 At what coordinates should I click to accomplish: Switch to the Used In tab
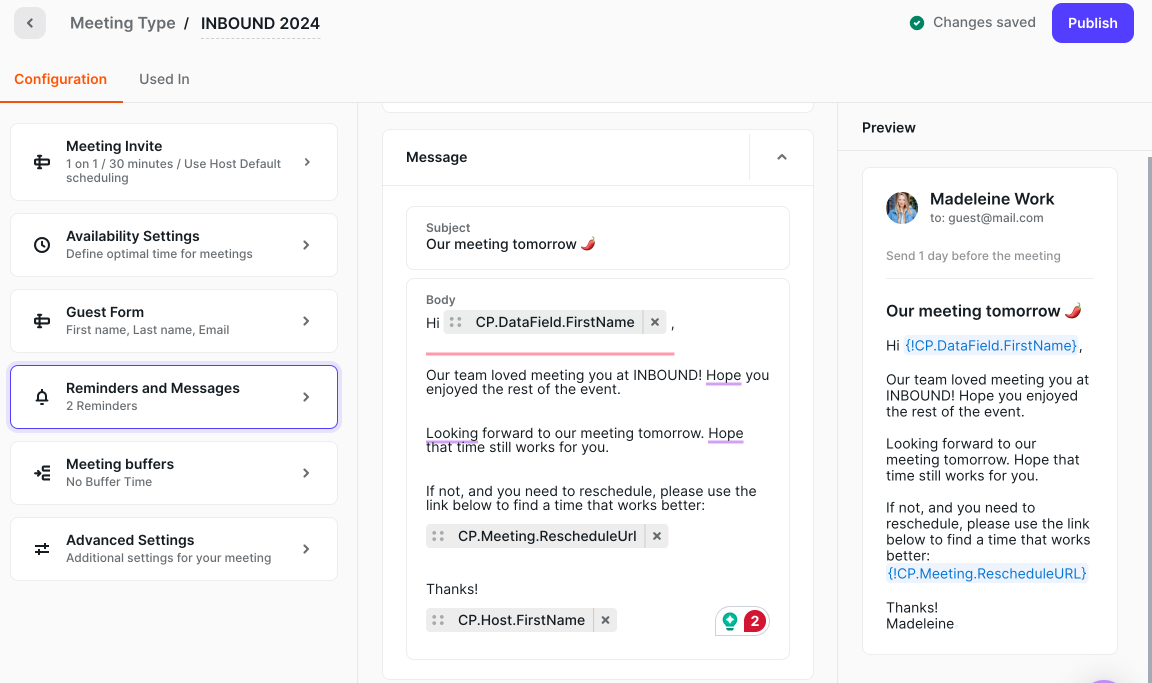pyautogui.click(x=164, y=79)
